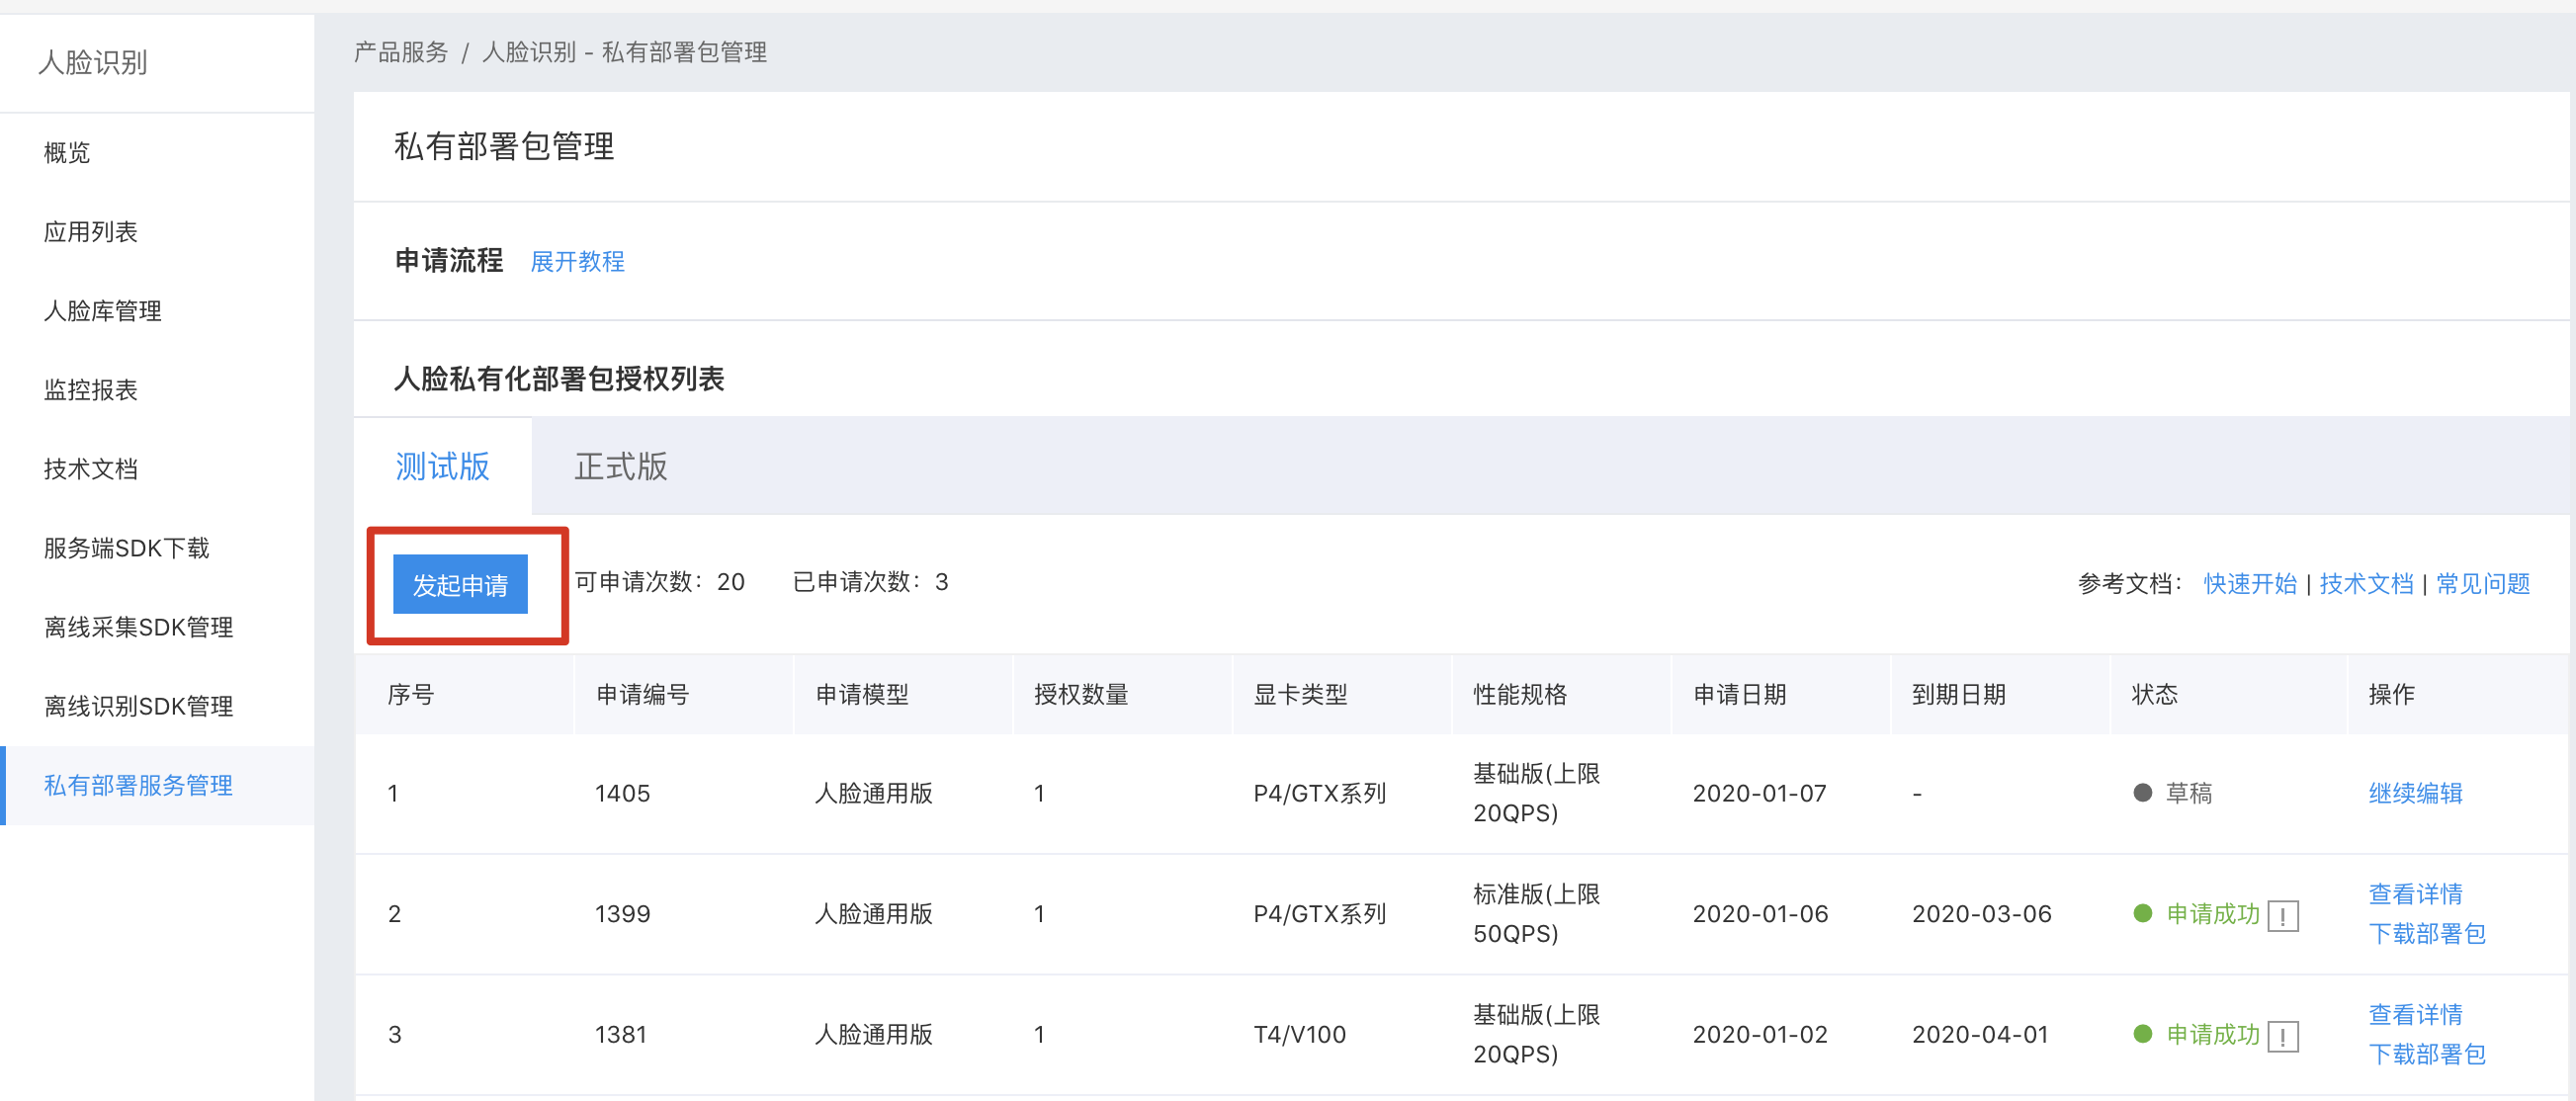Click the 私有部署包管理 page title

[x=504, y=147]
